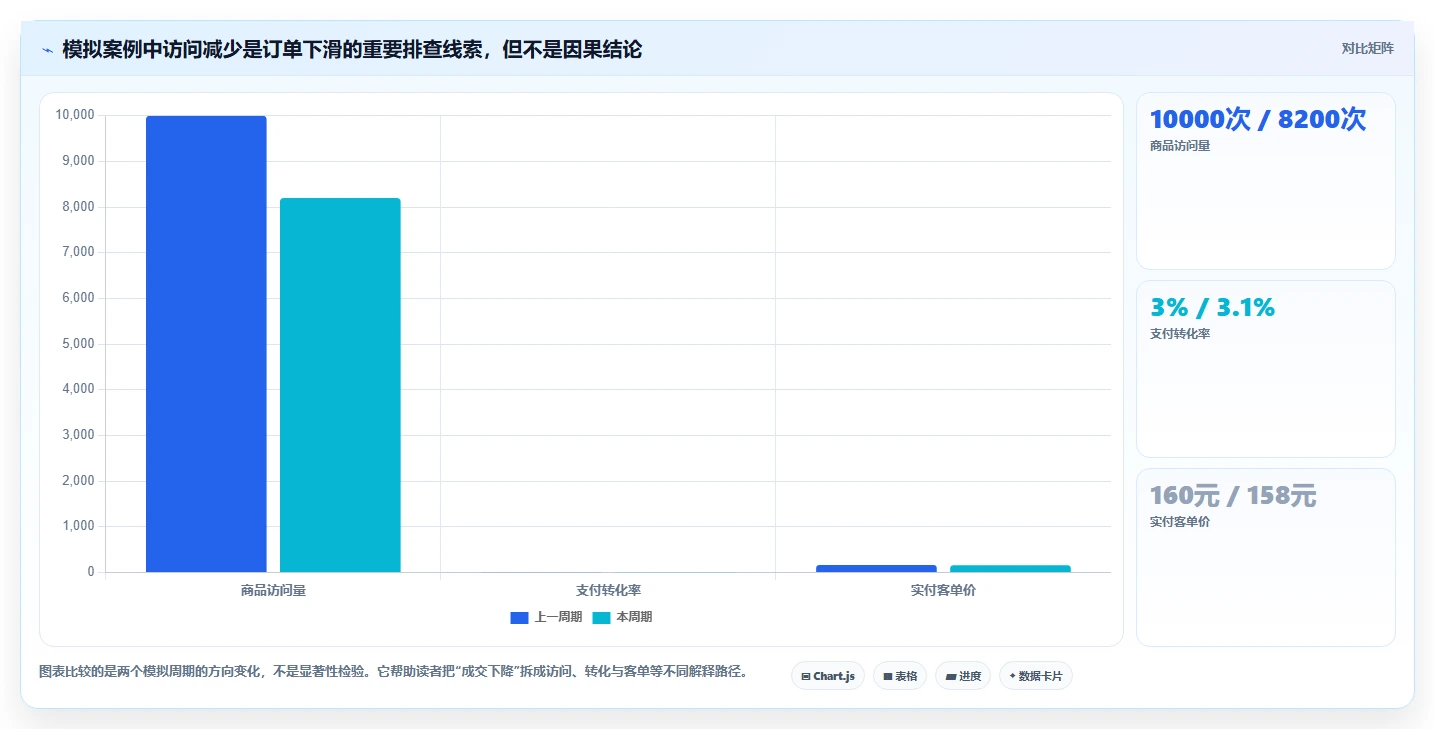Select the Chart.js chip
This screenshot has height=729, width=1435.
click(x=827, y=676)
